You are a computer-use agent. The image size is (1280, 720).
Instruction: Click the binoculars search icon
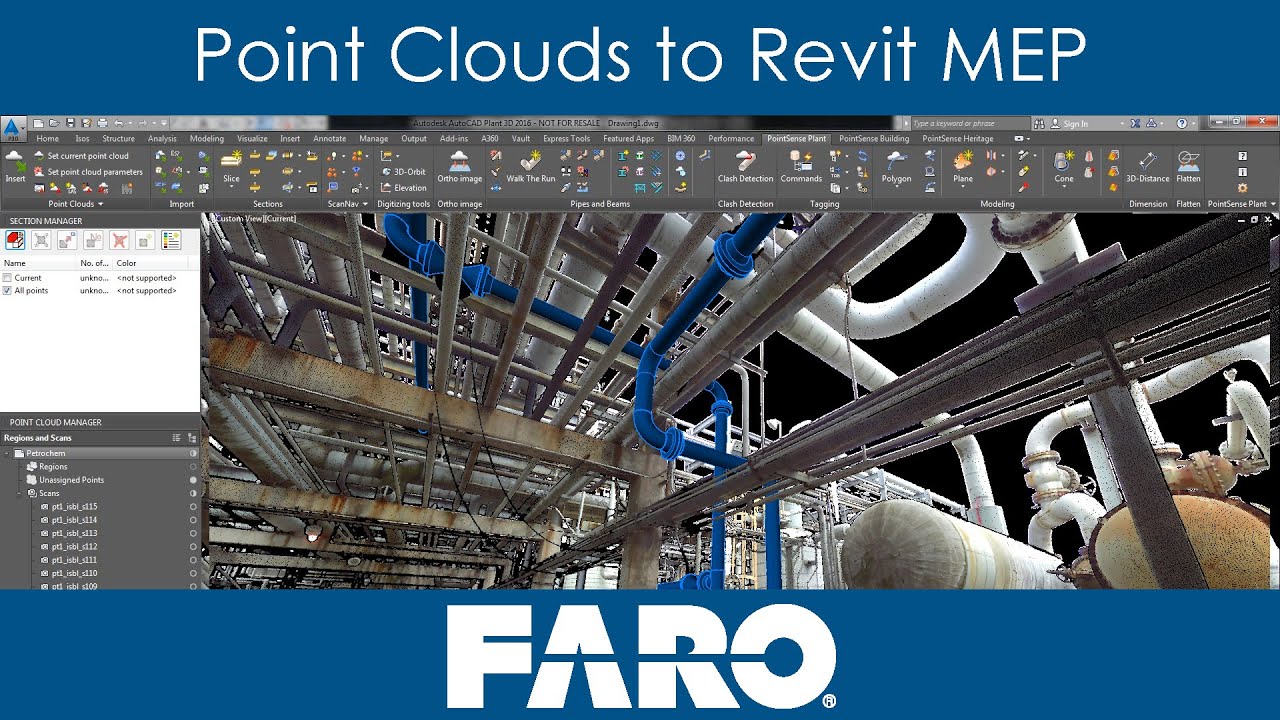[x=1039, y=123]
